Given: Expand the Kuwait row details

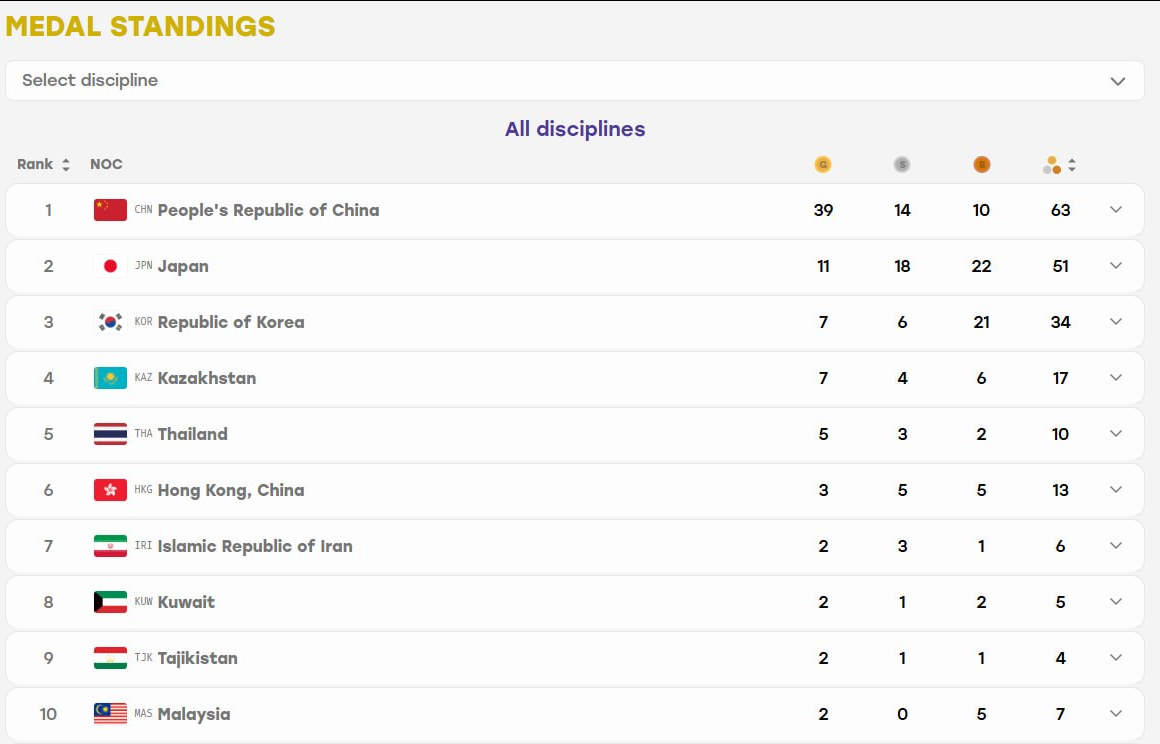Looking at the screenshot, I should coord(1116,601).
